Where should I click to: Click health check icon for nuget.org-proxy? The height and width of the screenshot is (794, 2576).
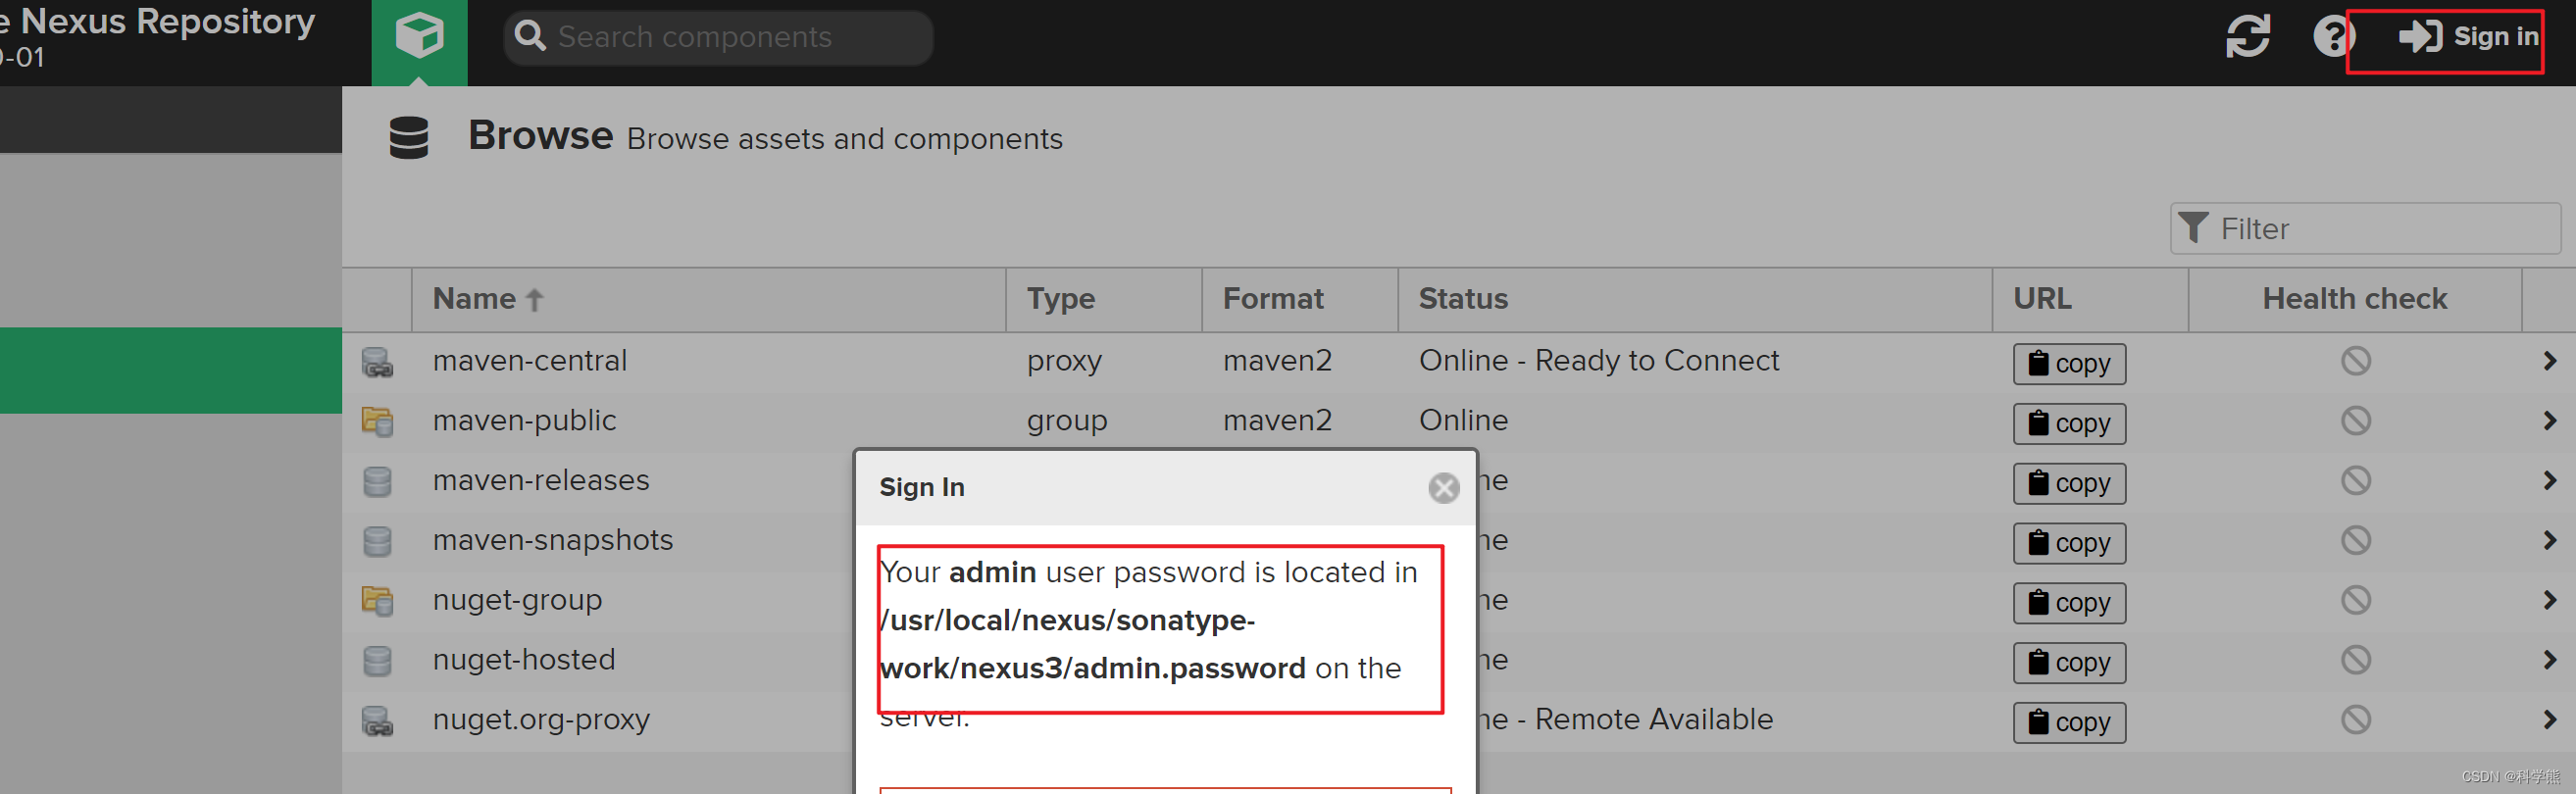(x=2355, y=720)
